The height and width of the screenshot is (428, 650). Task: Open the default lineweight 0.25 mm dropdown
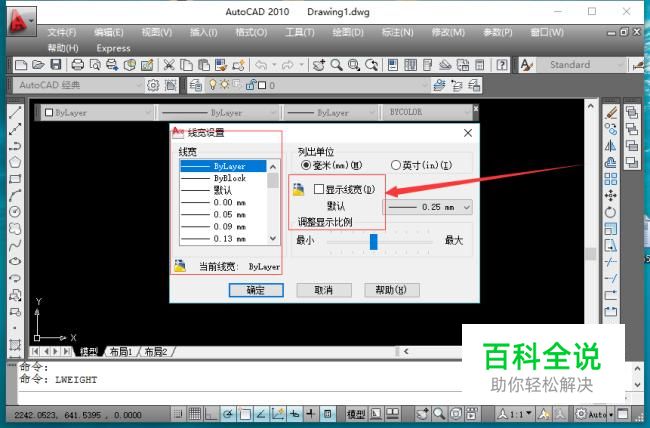point(427,207)
